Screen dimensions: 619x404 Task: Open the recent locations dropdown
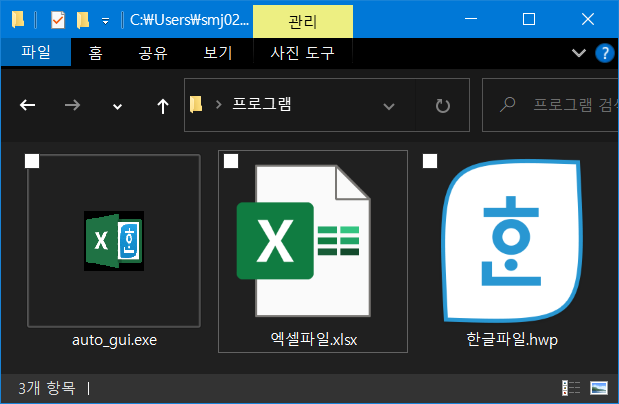pyautogui.click(x=117, y=106)
